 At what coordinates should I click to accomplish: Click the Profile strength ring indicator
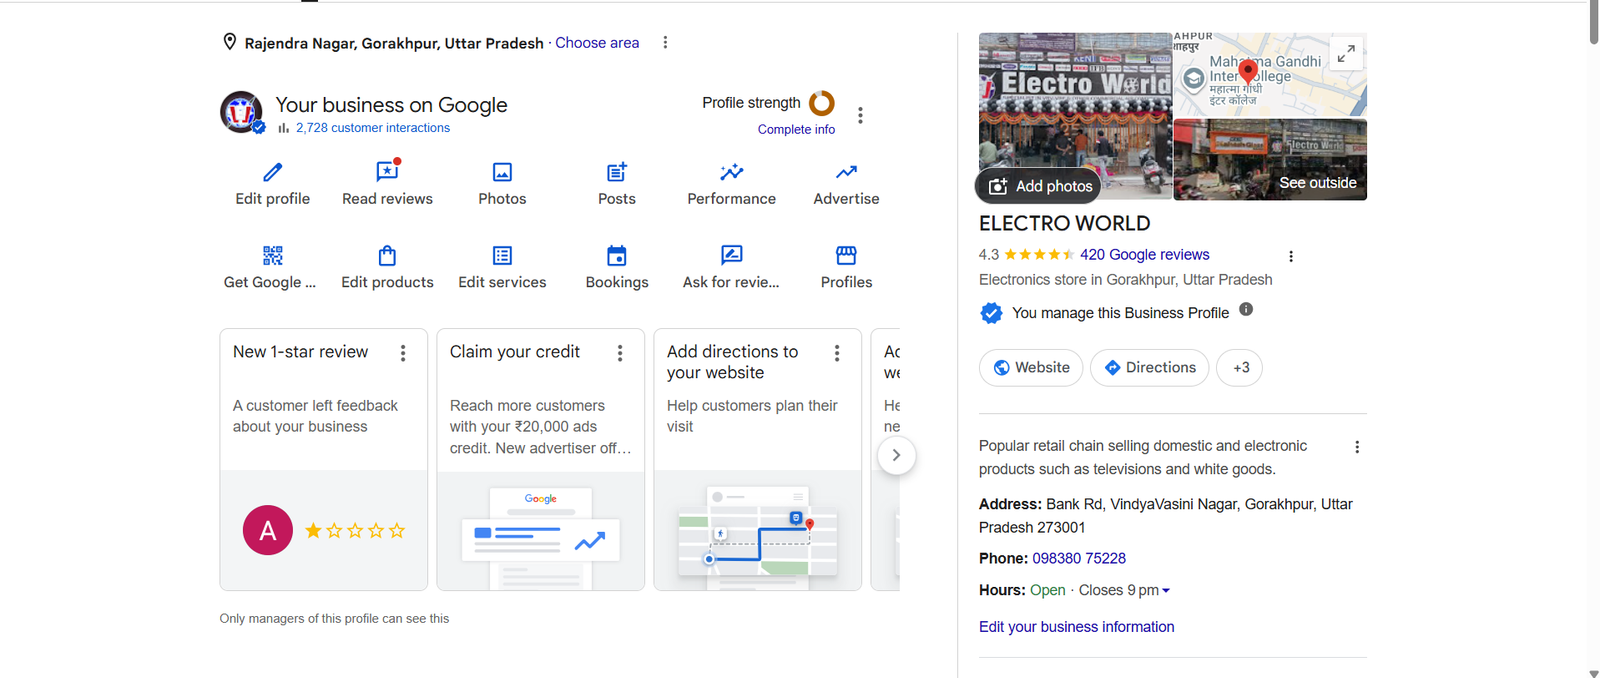click(822, 103)
